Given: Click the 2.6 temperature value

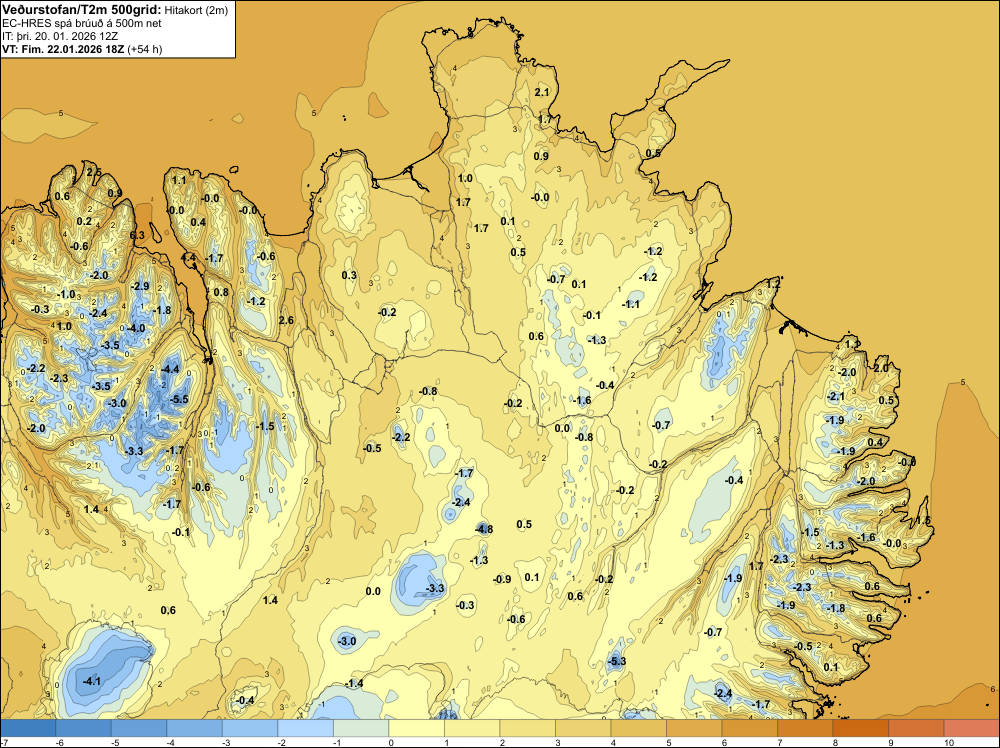Looking at the screenshot, I should 286,320.
